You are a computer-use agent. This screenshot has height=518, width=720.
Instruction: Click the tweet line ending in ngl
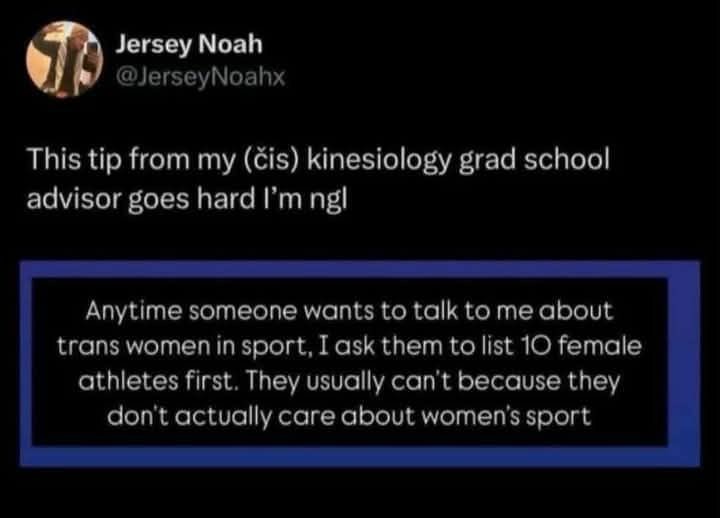tap(187, 200)
